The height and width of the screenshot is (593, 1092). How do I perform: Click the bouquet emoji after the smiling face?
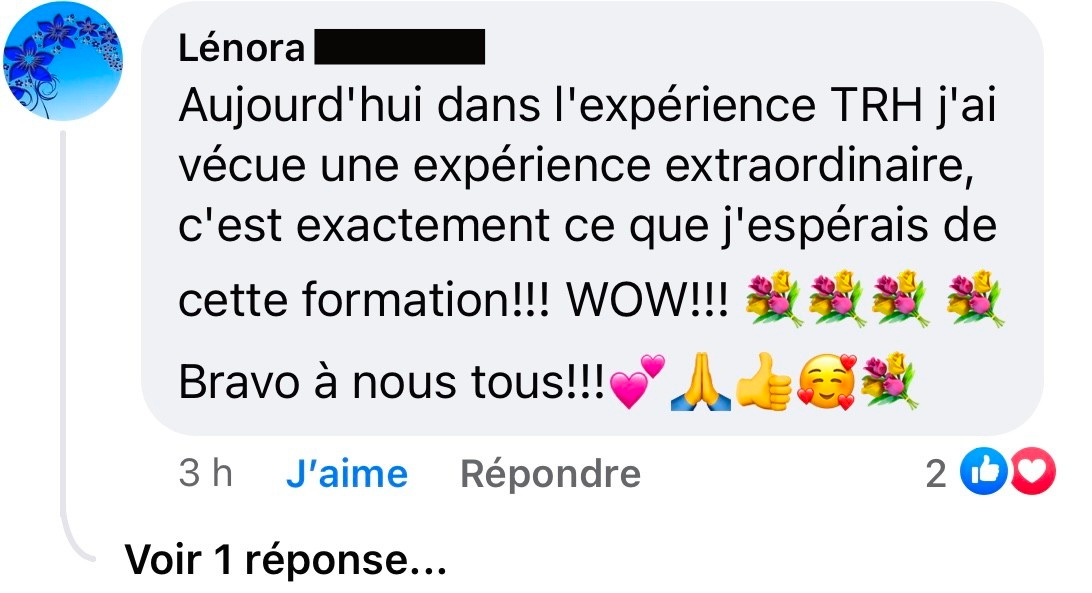pyautogui.click(x=890, y=380)
